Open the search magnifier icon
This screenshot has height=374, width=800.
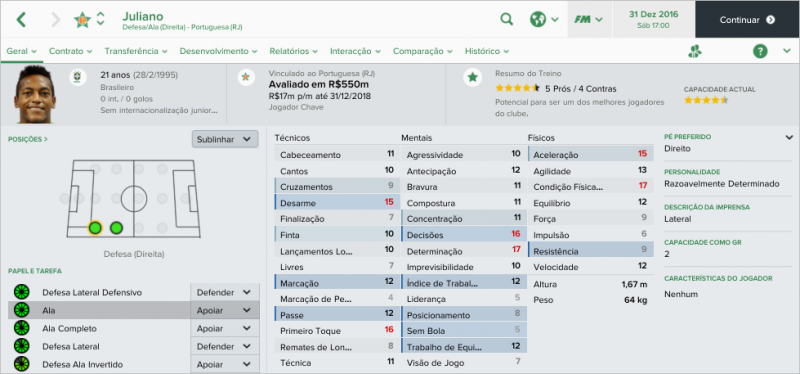pyautogui.click(x=507, y=19)
